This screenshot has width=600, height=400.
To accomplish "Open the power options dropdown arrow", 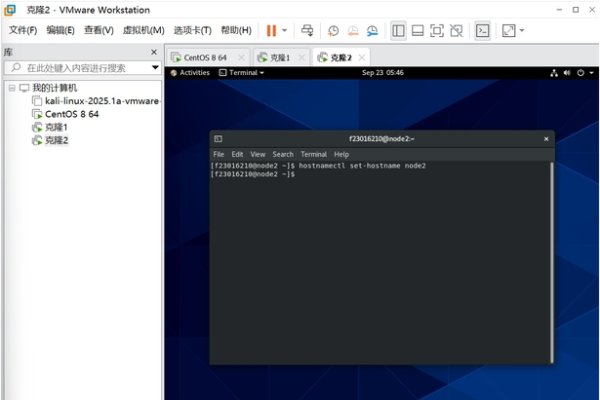I will (x=284, y=31).
